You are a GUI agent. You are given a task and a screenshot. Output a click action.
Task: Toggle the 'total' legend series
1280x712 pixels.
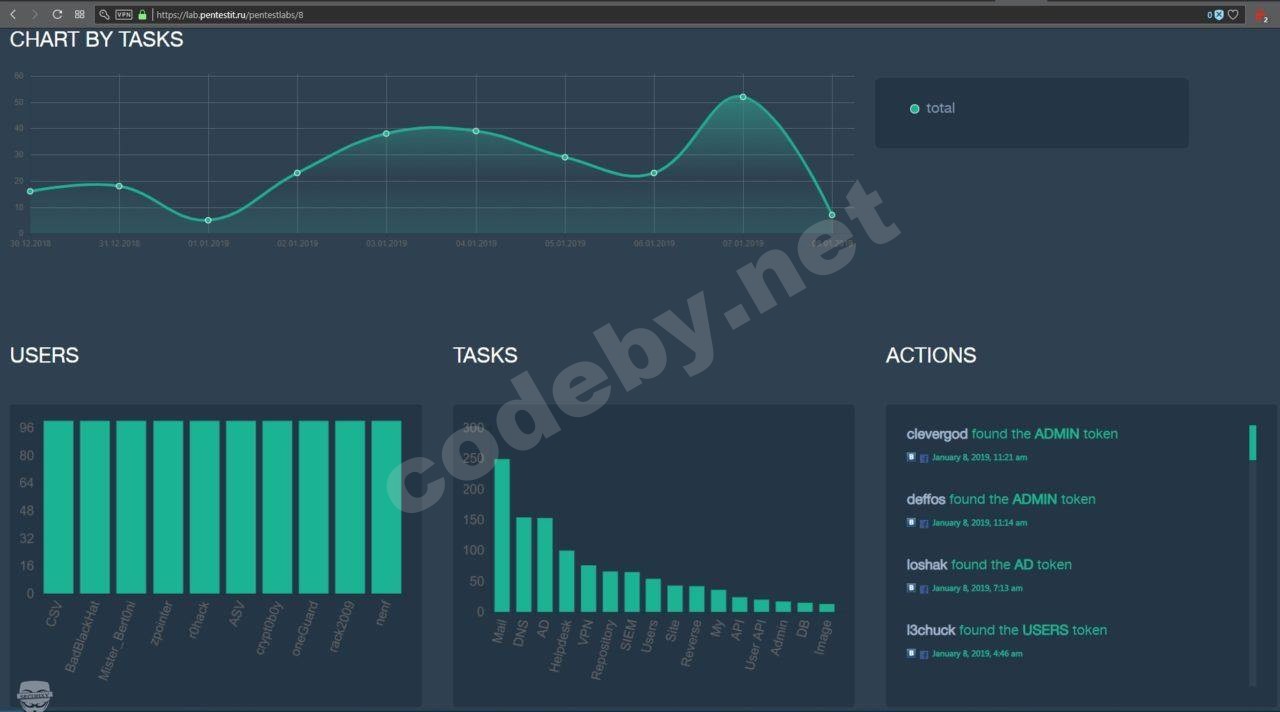[x=932, y=108]
